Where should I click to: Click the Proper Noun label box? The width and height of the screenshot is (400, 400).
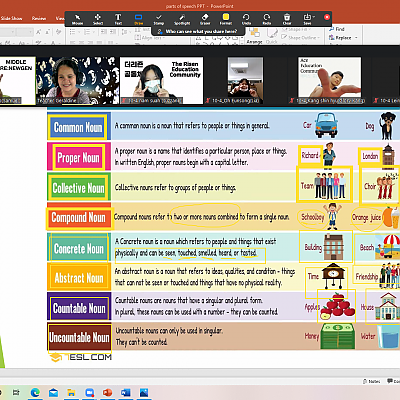[x=78, y=157]
